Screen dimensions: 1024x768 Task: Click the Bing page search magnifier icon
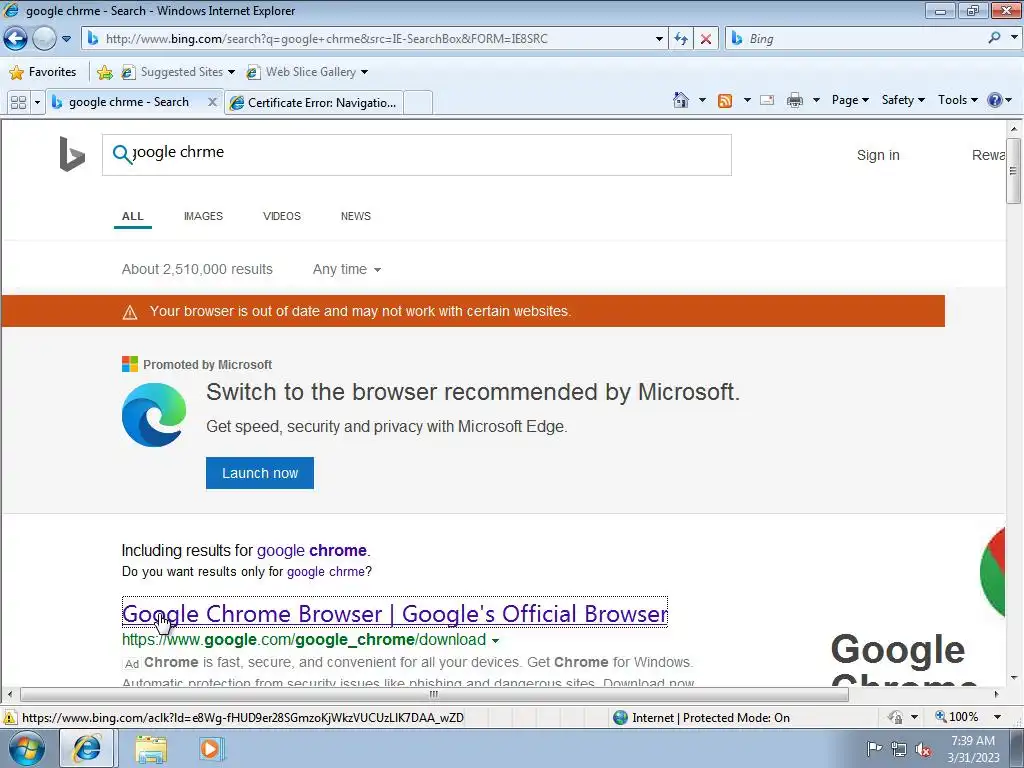[x=121, y=154]
